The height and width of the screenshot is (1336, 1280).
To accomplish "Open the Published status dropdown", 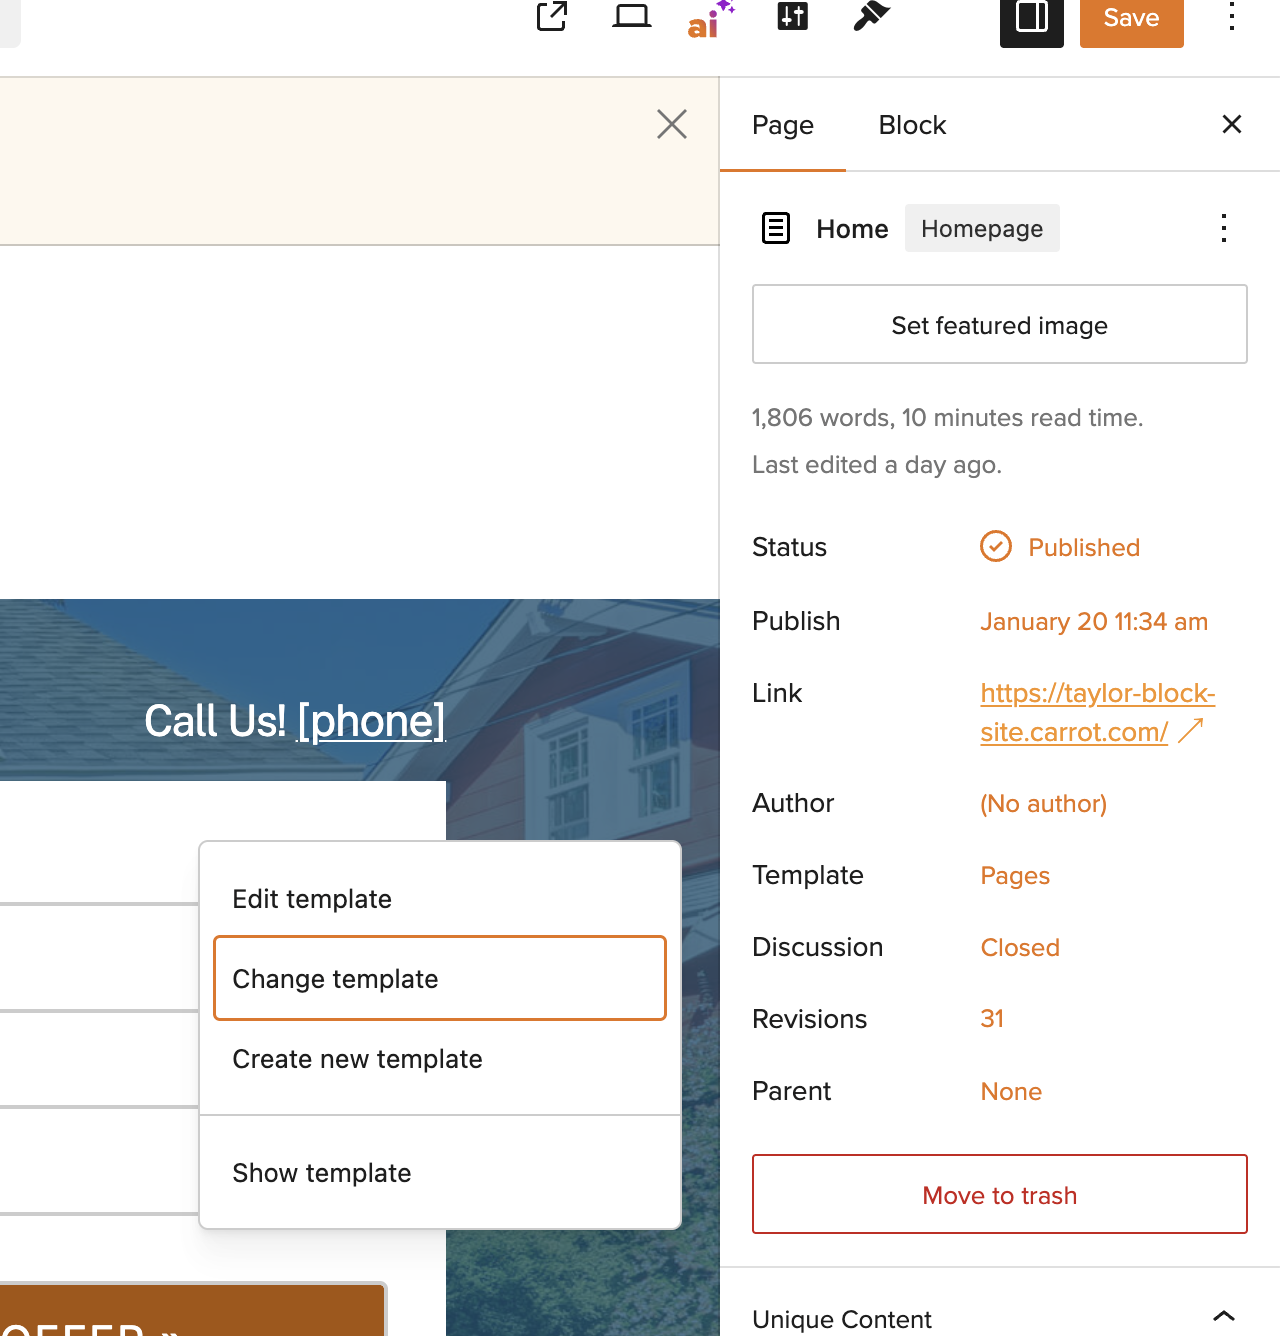I will 1083,548.
